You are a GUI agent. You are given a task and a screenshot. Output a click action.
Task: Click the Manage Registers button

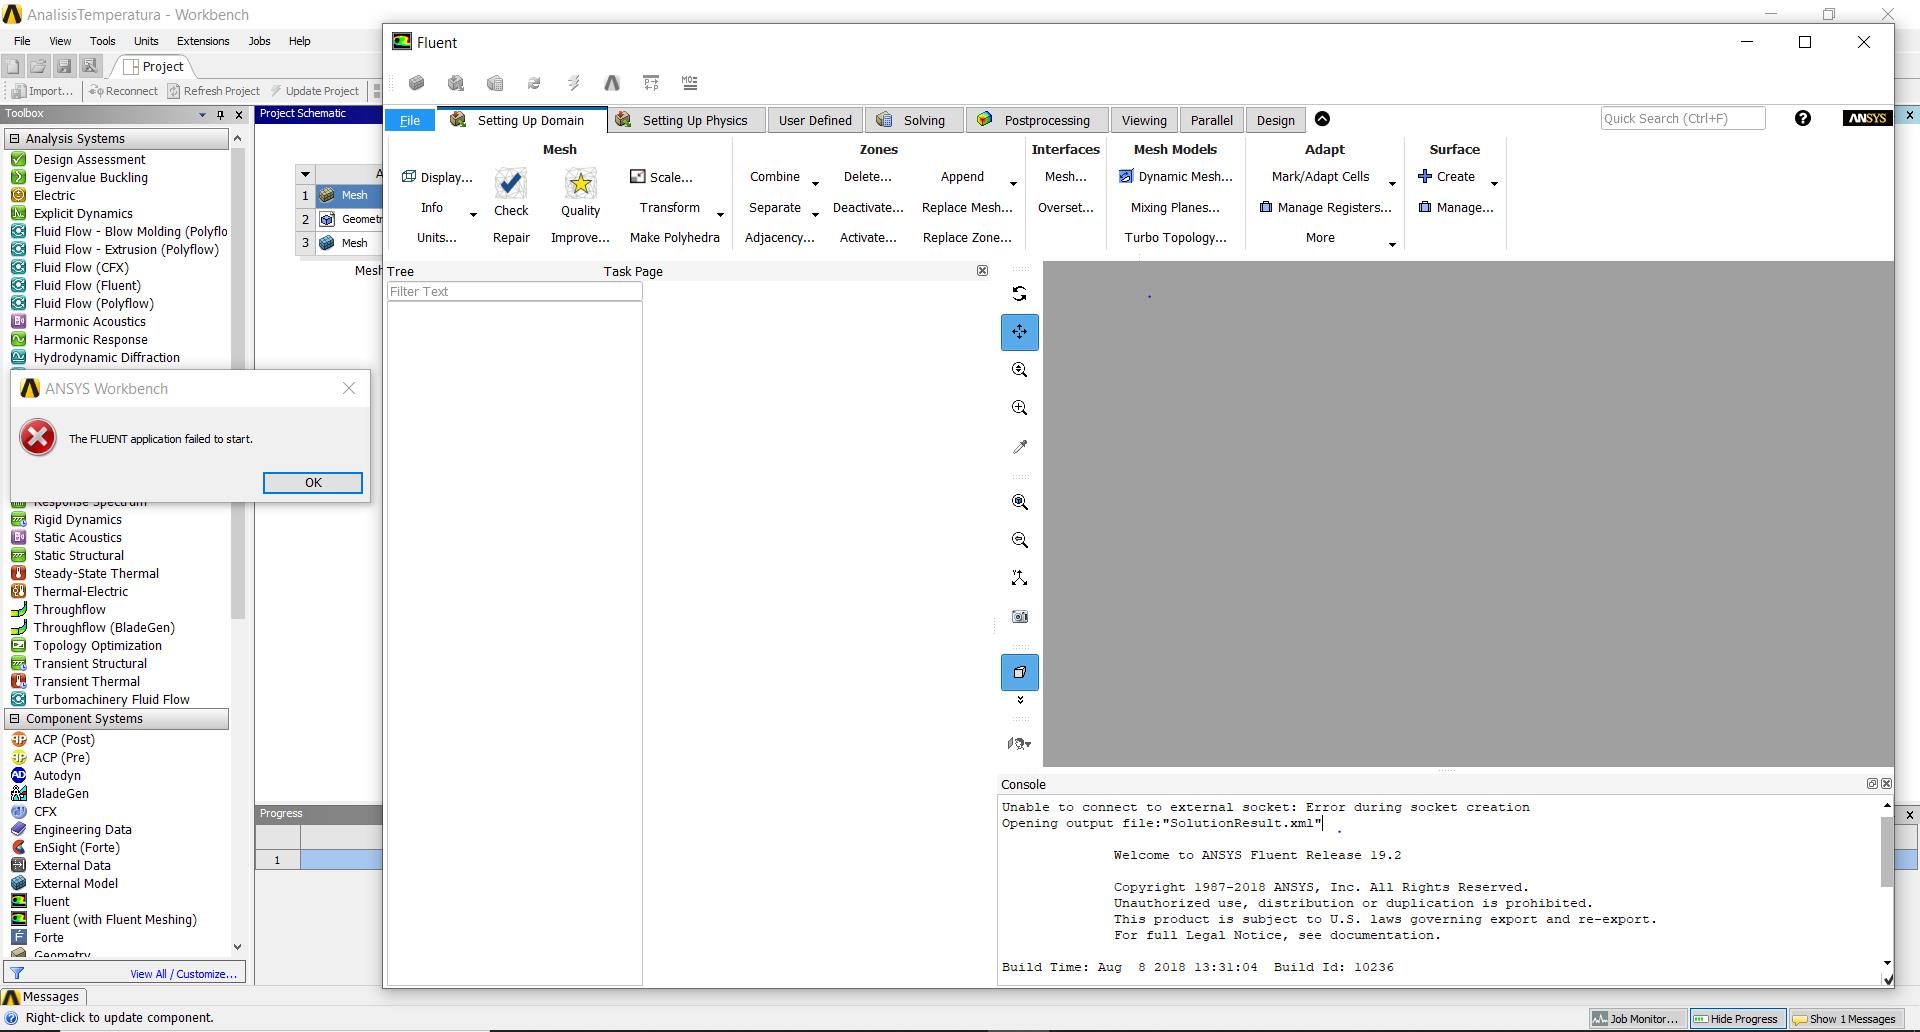tap(1326, 208)
